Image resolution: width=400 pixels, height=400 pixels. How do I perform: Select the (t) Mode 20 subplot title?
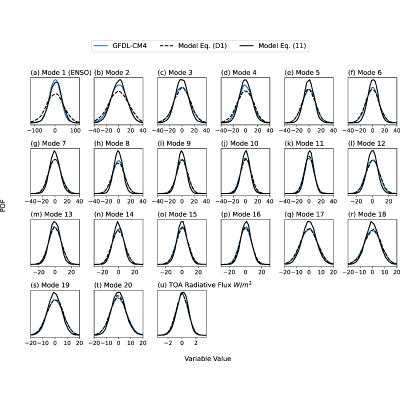point(113,285)
